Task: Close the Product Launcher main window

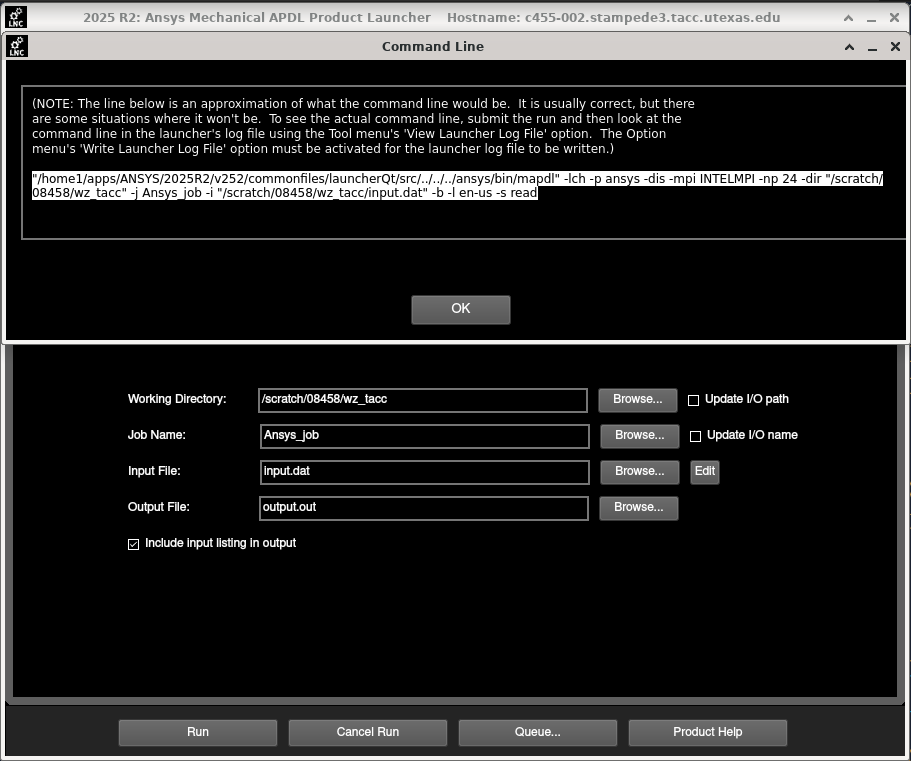Action: 895,18
